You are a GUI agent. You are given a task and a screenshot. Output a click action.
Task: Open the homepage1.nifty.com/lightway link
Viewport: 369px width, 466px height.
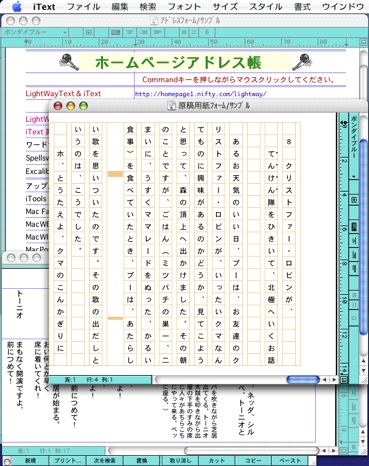[200, 94]
